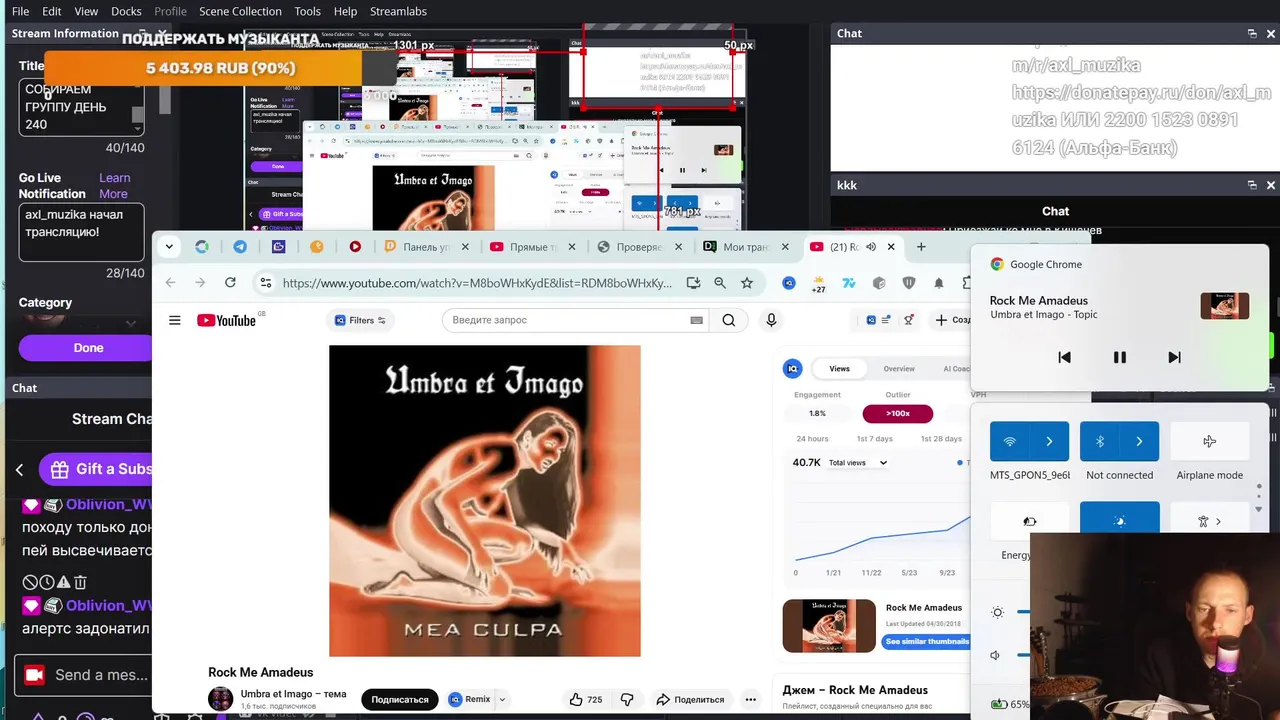Open the Telegram pinned tab

click(240, 247)
